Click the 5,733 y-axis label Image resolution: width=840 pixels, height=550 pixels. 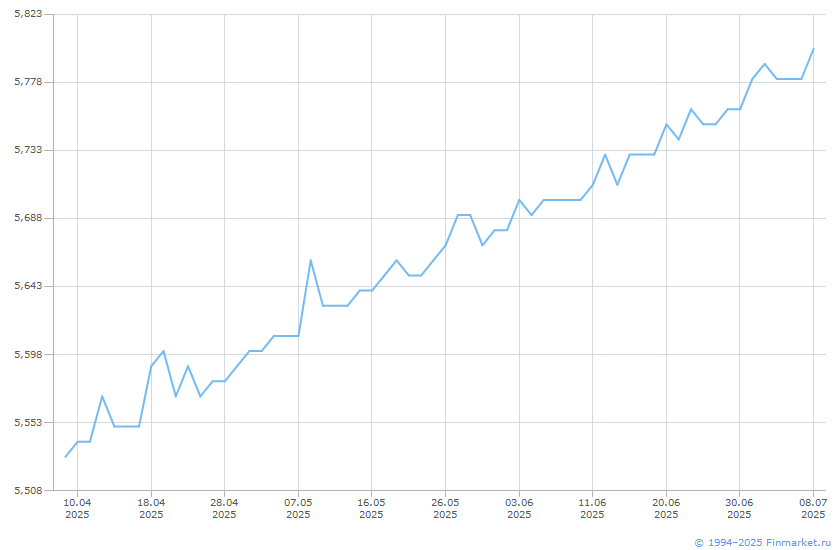pyautogui.click(x=28, y=150)
